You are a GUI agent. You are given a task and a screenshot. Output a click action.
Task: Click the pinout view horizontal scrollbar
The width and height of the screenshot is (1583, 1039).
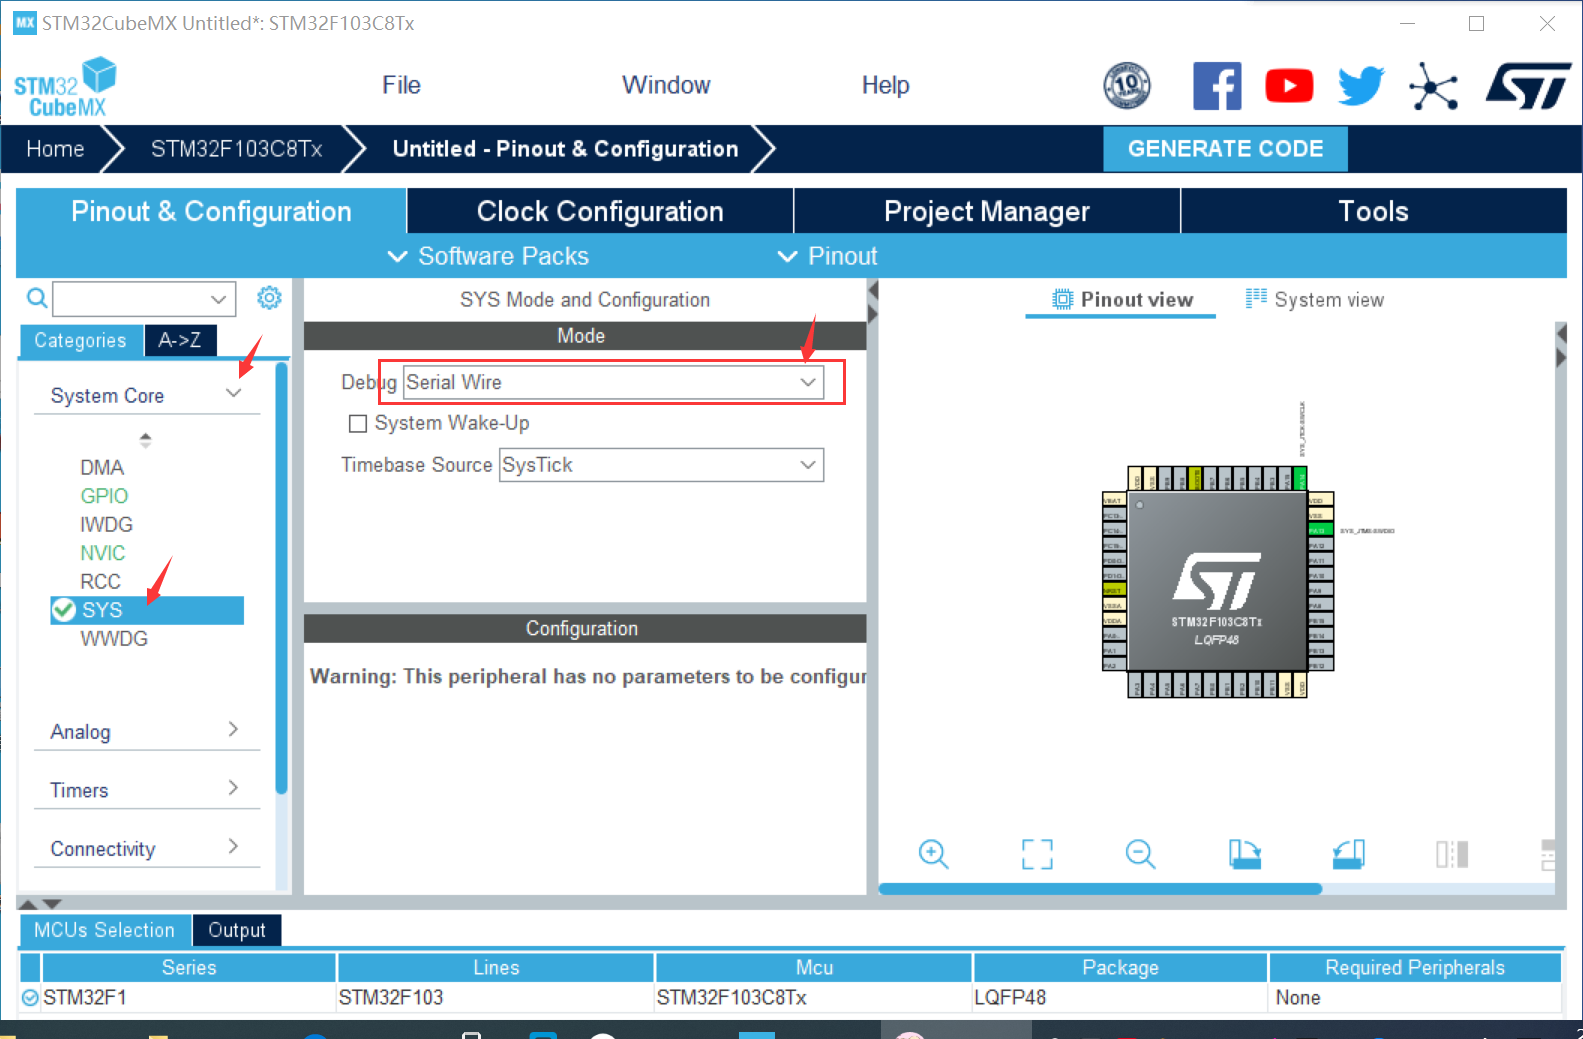click(x=1100, y=888)
